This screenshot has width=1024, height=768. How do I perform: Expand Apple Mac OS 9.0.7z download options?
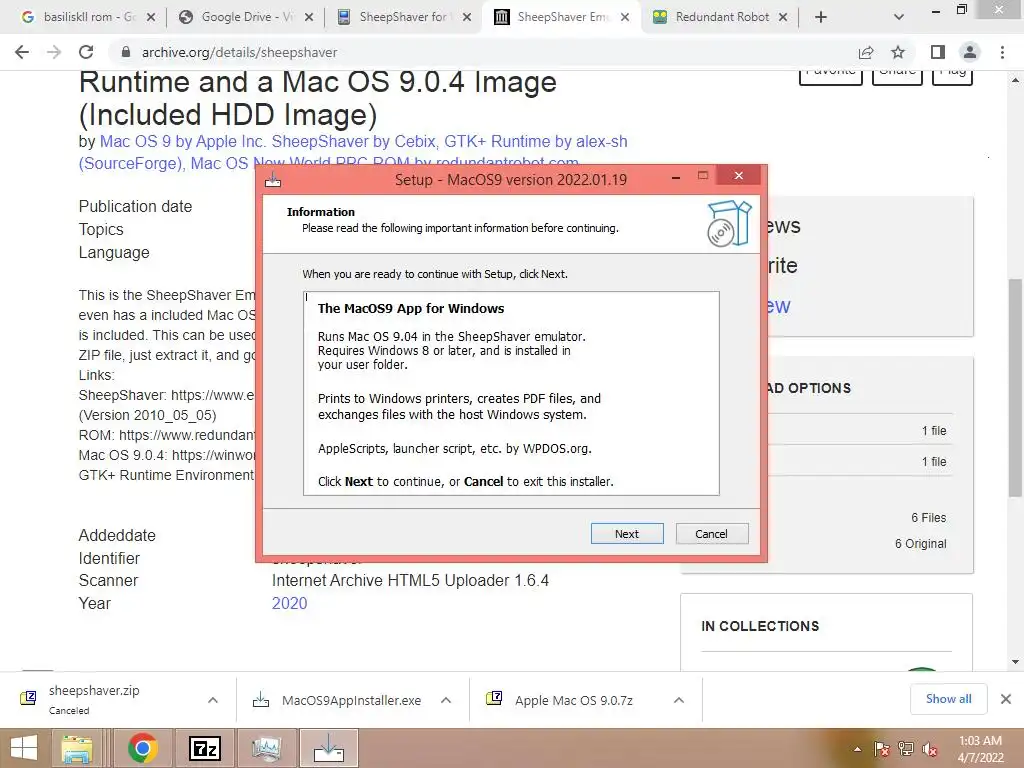pyautogui.click(x=679, y=700)
